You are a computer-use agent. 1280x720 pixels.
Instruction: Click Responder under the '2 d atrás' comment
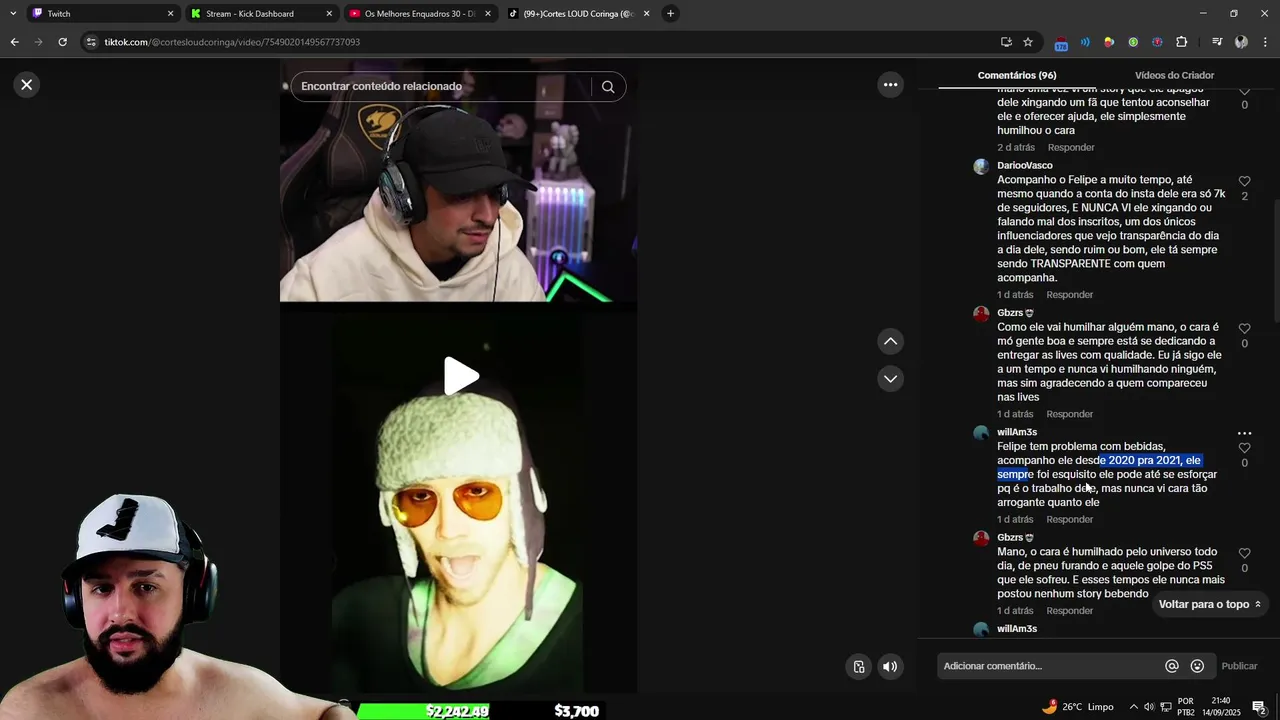tap(1070, 148)
